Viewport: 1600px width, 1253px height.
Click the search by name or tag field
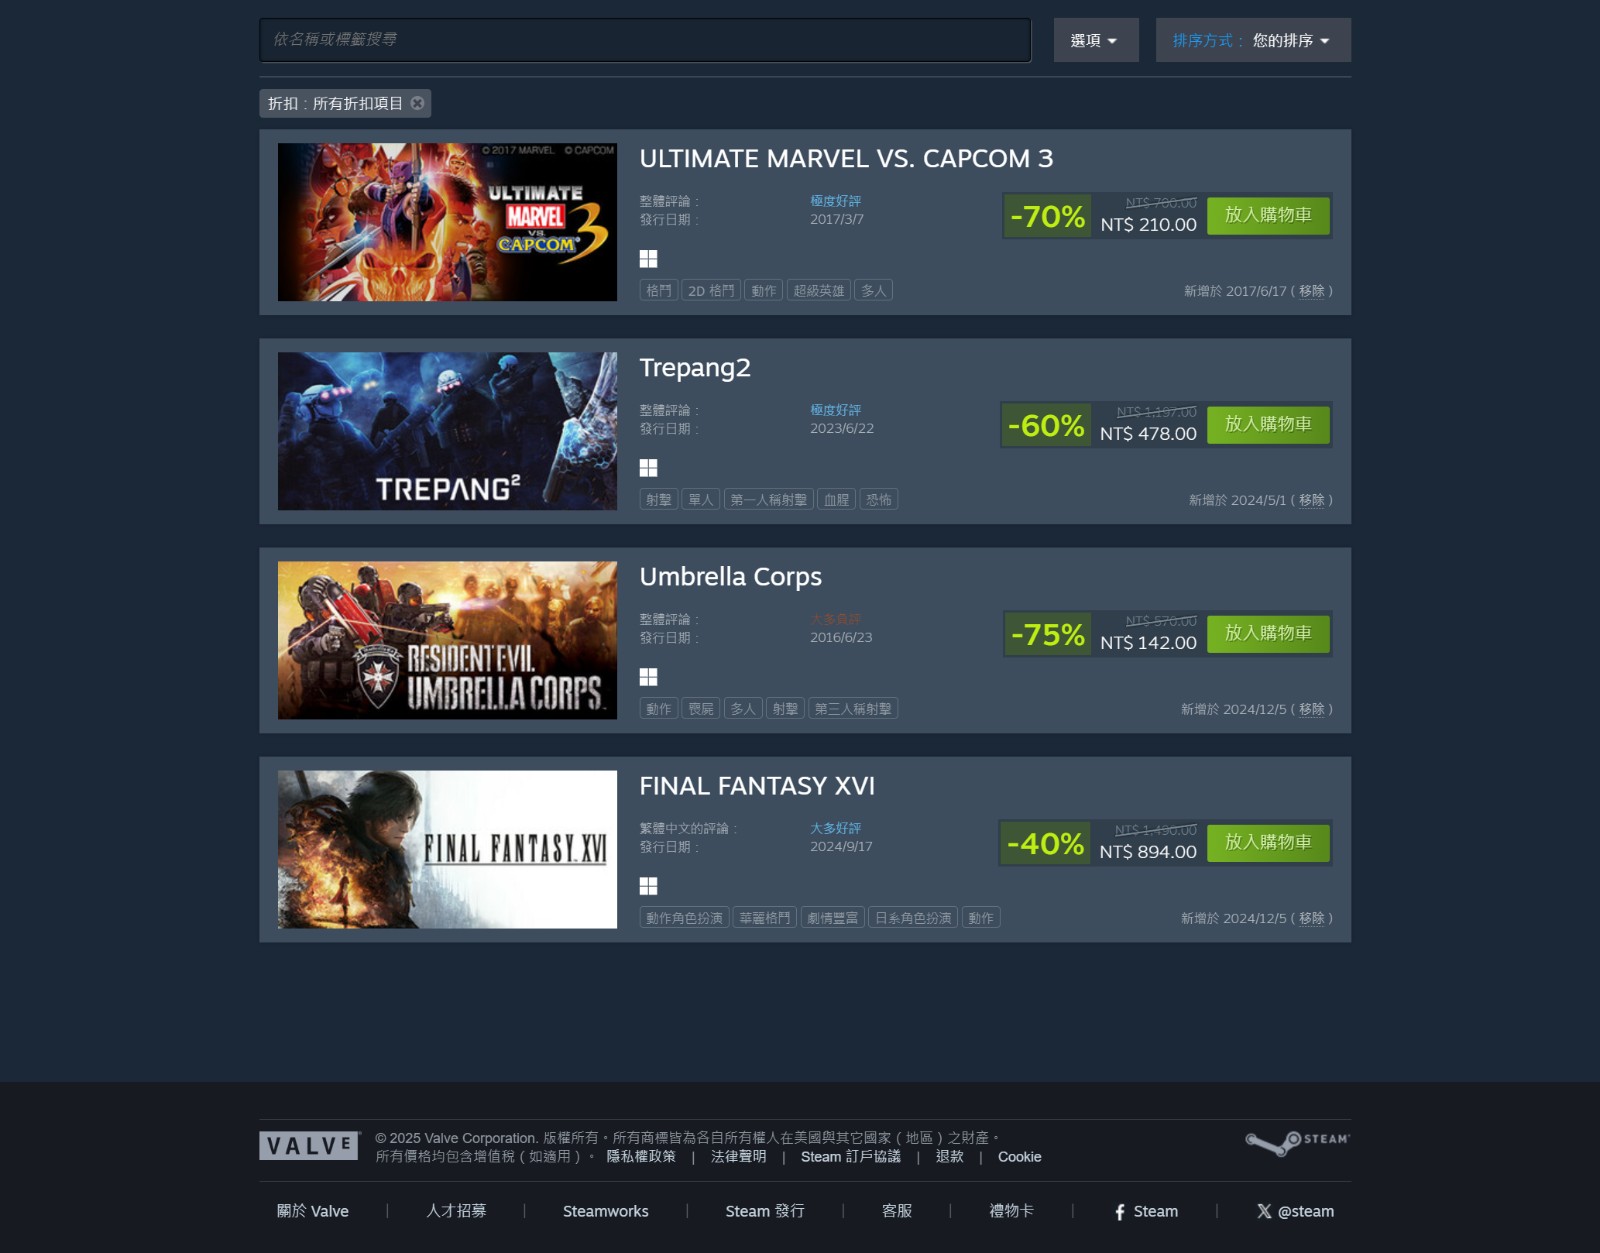point(645,40)
